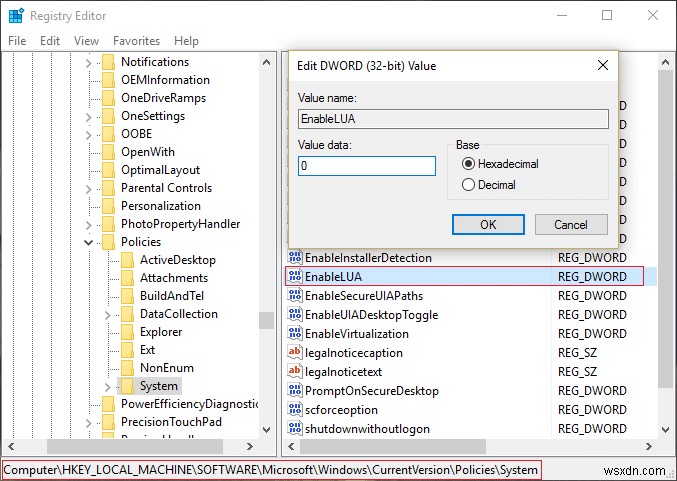Select the legalnoticetext value name
The width and height of the screenshot is (677, 481).
343,372
